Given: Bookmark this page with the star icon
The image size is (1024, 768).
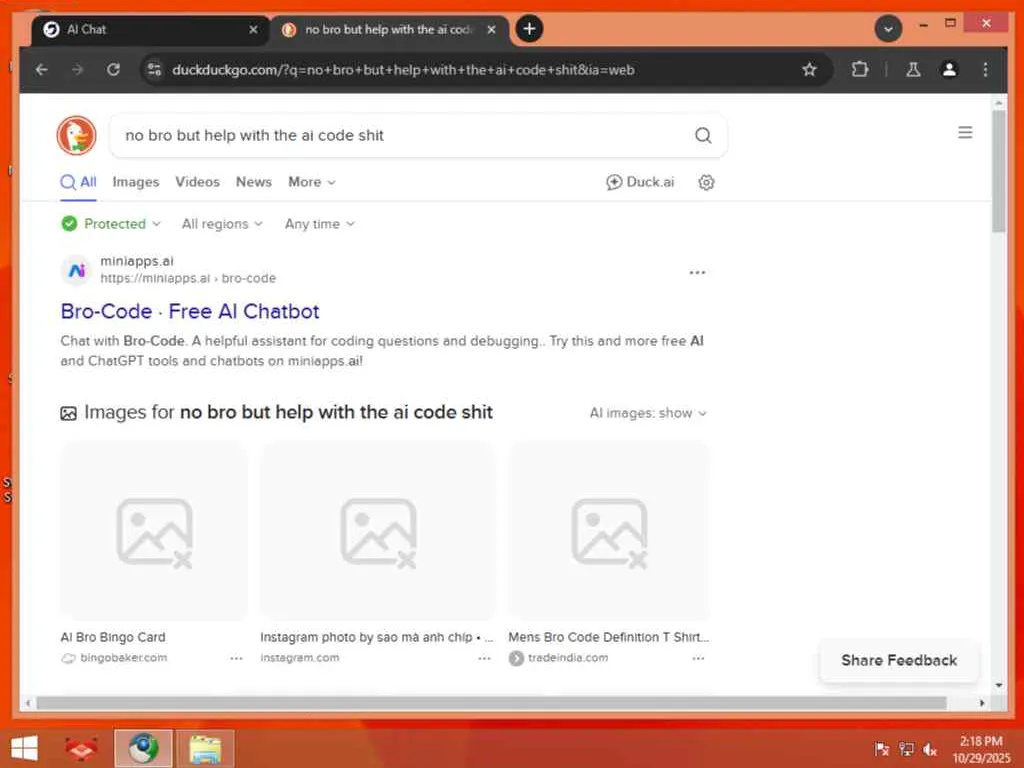Looking at the screenshot, I should point(809,69).
